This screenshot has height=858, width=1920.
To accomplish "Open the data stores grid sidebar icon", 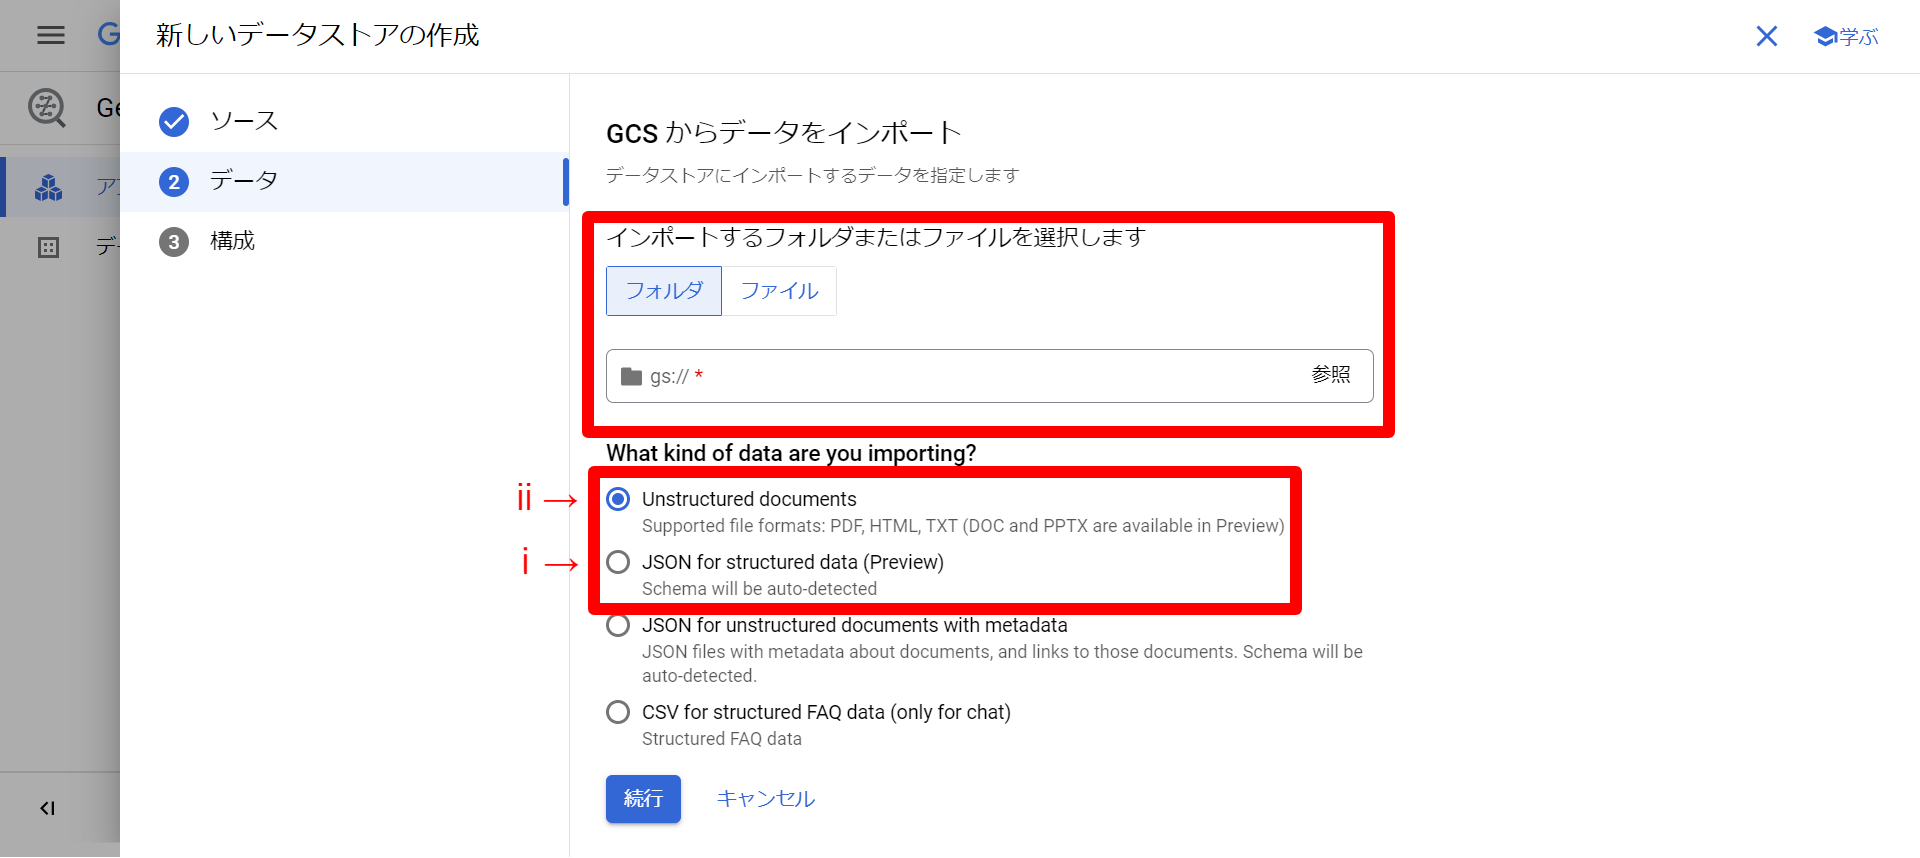I will tap(48, 247).
